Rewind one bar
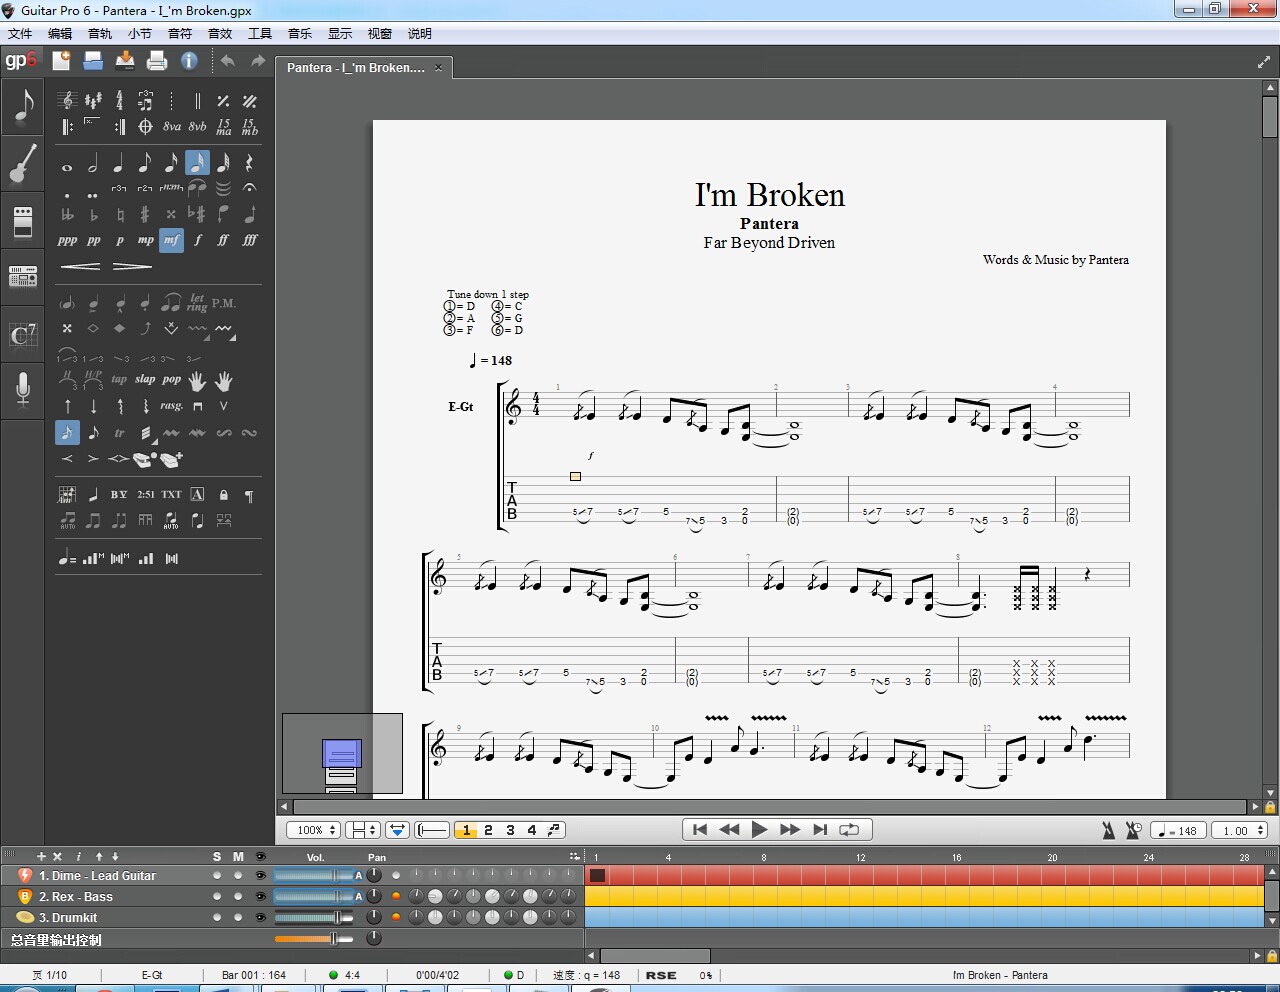The height and width of the screenshot is (992, 1280). 730,830
